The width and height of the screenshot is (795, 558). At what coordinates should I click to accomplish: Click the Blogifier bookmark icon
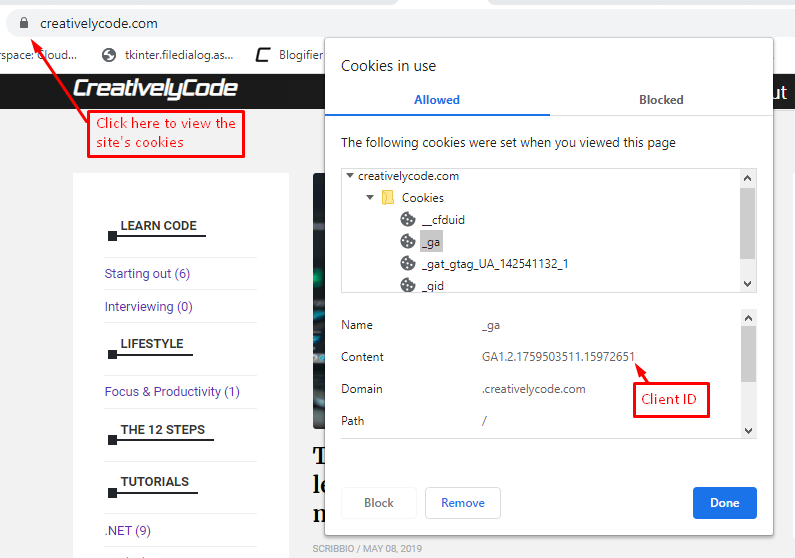coord(263,55)
